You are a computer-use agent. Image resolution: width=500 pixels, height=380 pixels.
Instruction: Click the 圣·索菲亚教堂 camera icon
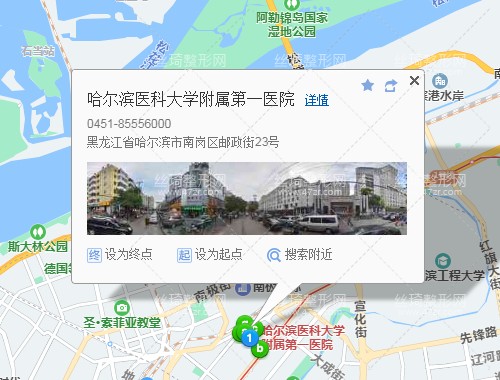click(x=122, y=308)
